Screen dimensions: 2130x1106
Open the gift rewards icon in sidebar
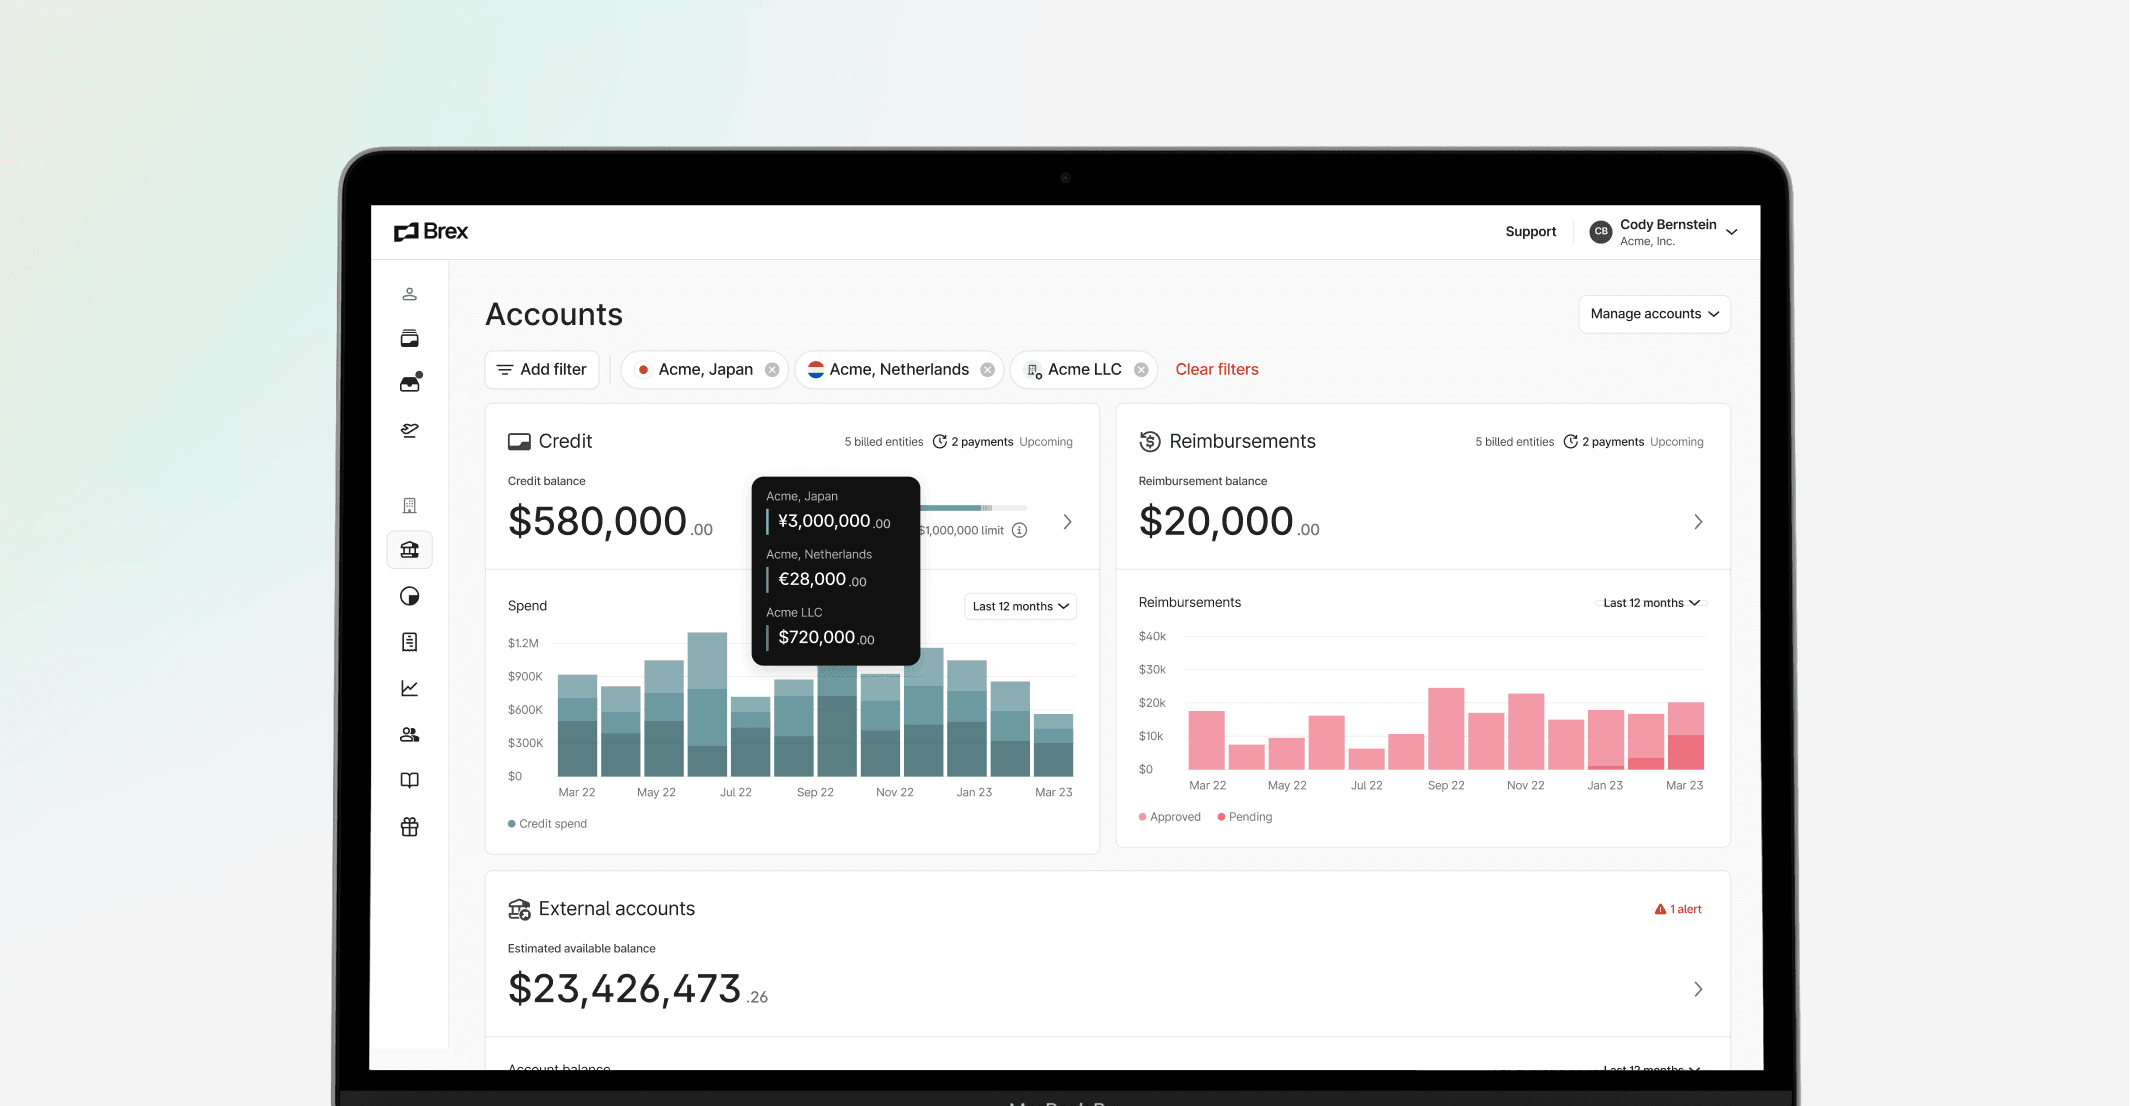click(409, 827)
